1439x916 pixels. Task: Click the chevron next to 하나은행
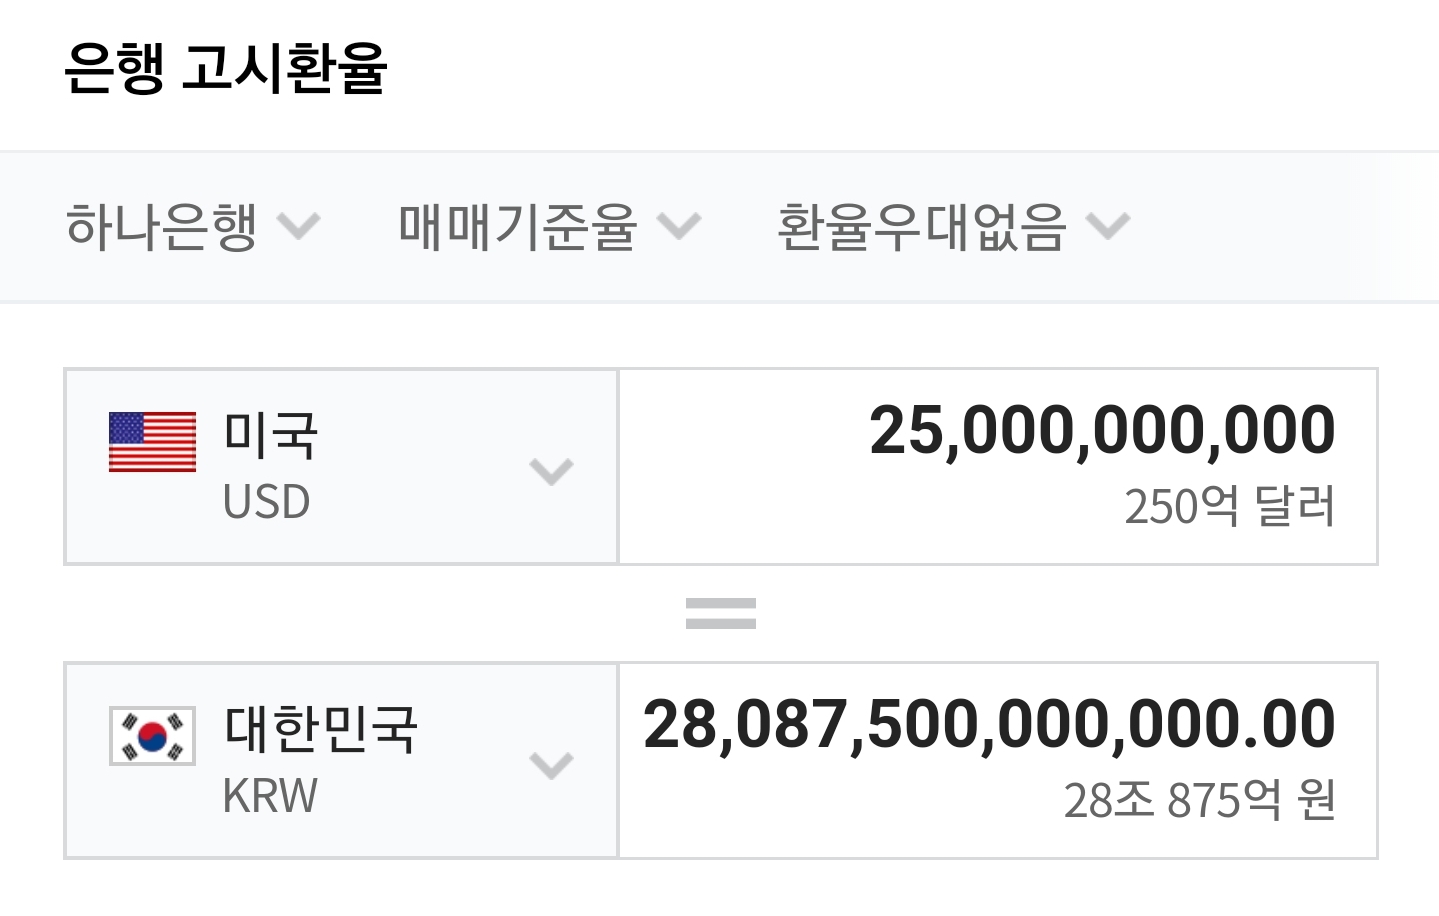298,226
